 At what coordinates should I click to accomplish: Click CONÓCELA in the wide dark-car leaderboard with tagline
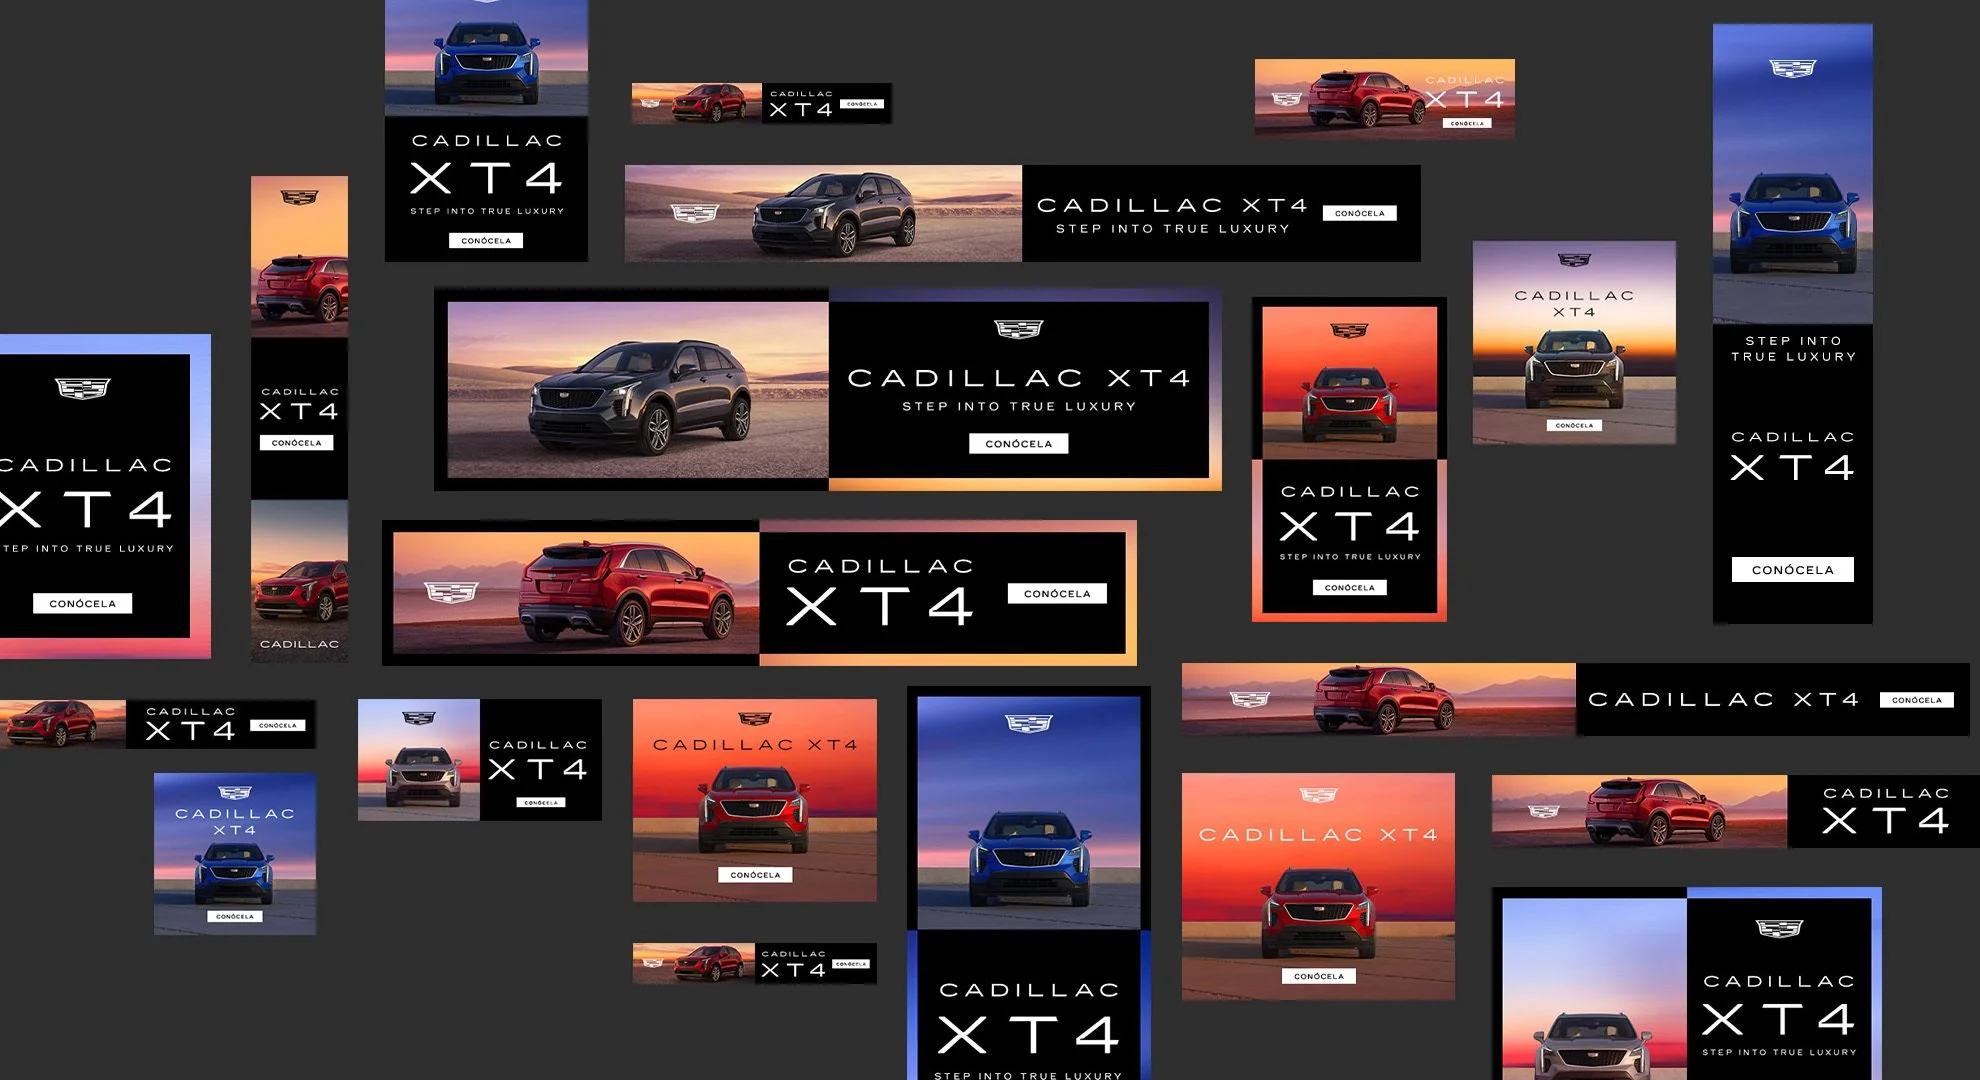coord(1360,213)
